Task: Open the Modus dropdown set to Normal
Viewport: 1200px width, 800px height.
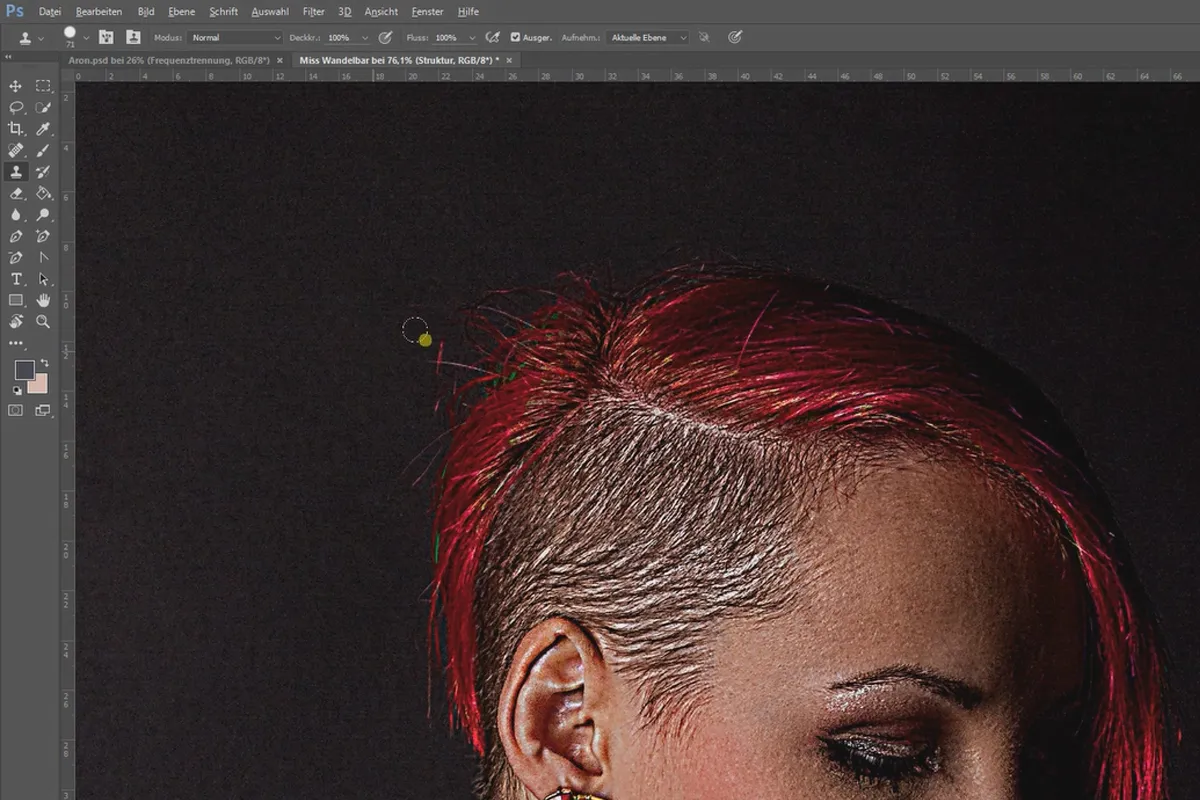Action: (x=236, y=37)
